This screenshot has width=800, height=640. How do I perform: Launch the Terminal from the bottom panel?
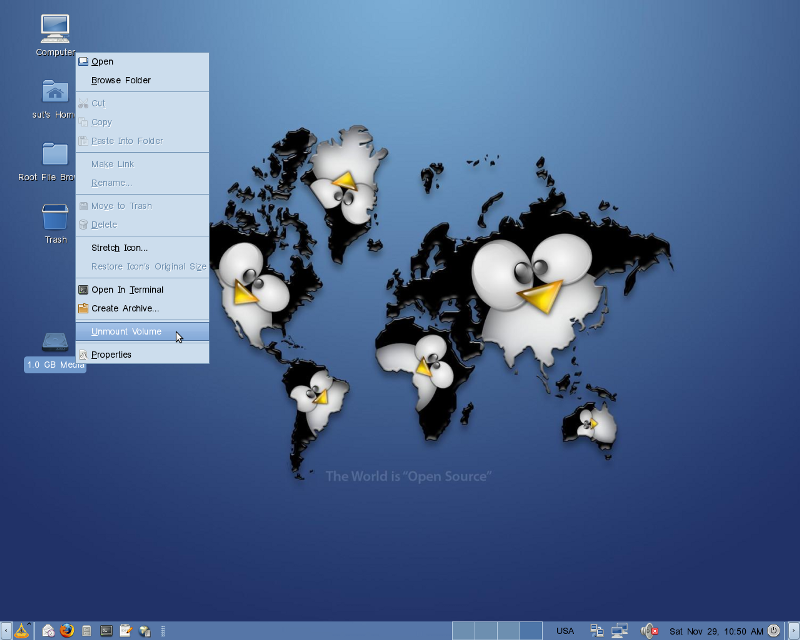click(106, 631)
